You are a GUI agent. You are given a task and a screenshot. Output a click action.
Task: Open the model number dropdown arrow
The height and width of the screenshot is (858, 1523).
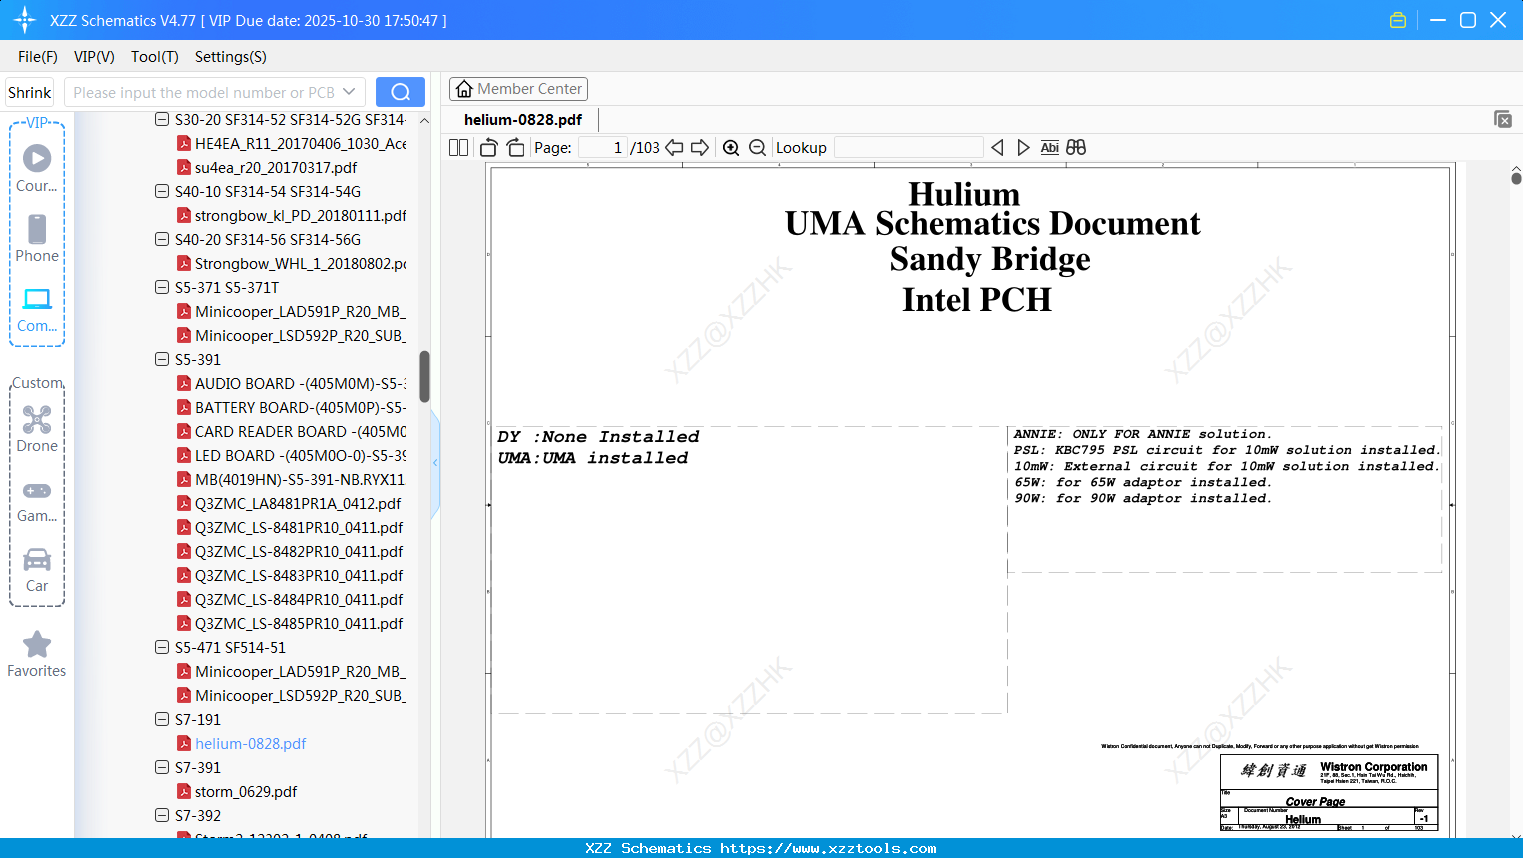click(x=349, y=92)
